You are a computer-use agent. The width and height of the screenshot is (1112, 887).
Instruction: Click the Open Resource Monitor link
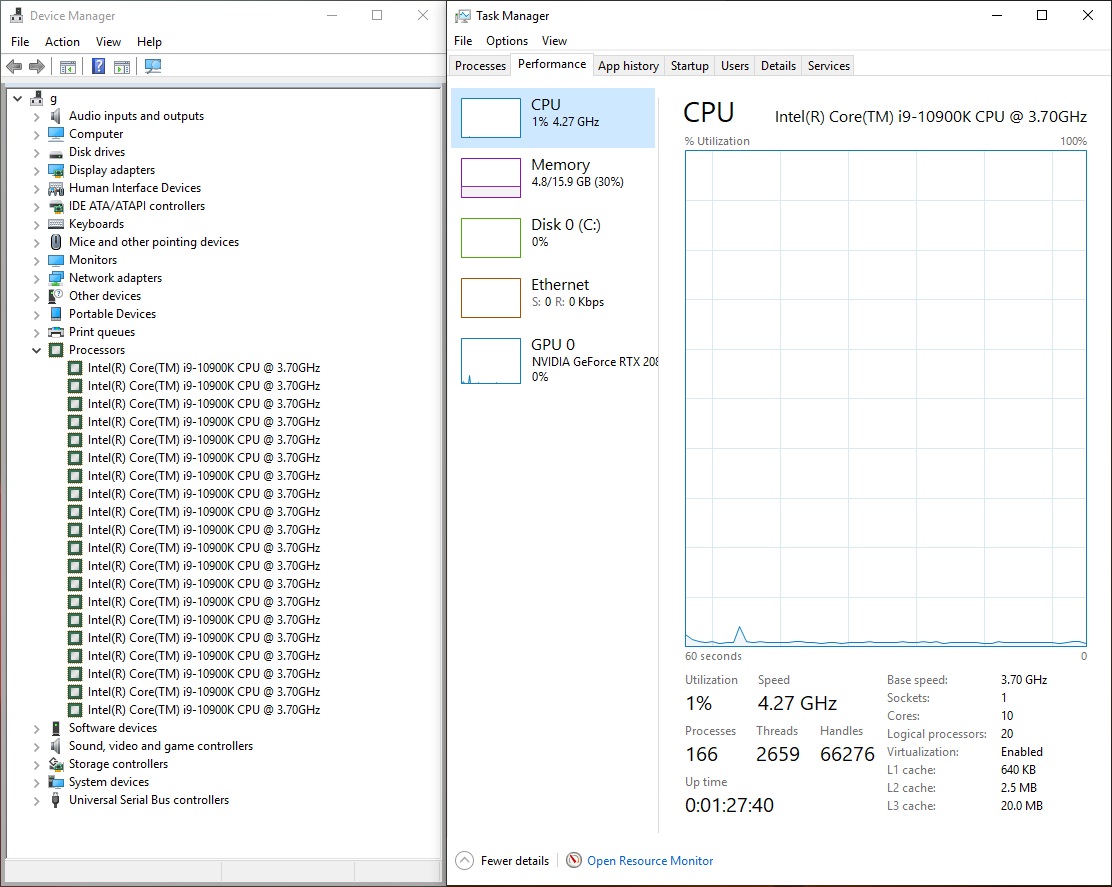pos(650,861)
